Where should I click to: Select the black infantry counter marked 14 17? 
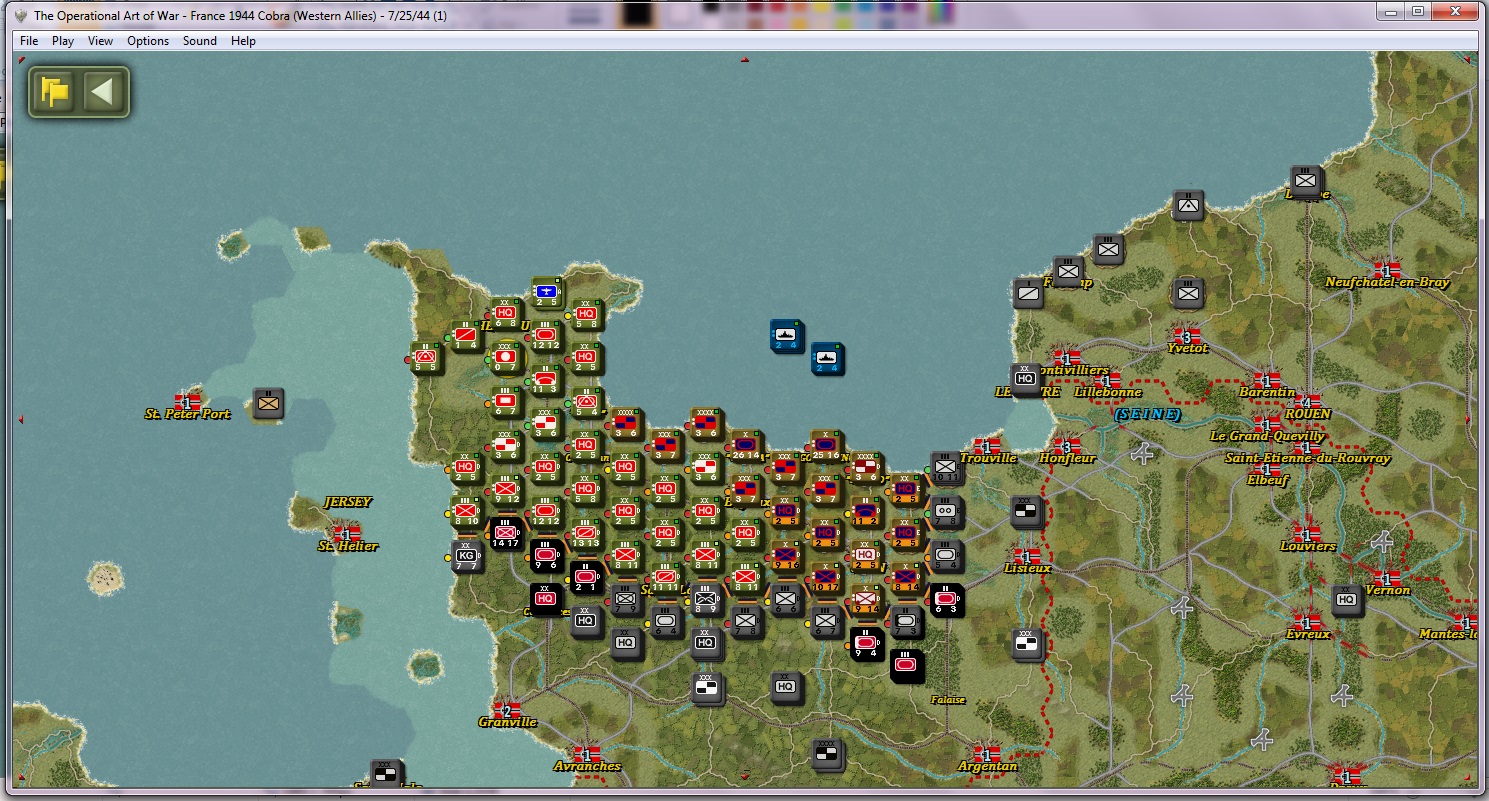point(506,534)
